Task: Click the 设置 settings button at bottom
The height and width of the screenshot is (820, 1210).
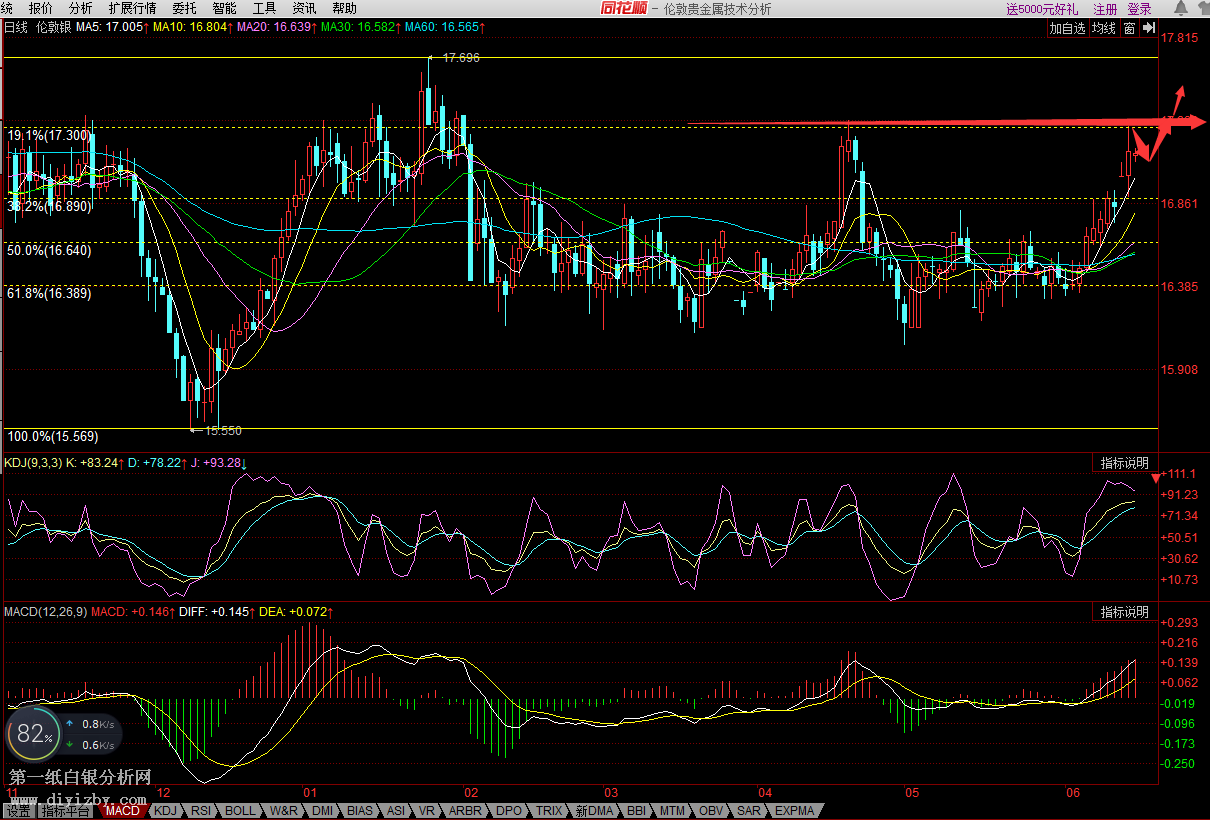Action: pyautogui.click(x=17, y=811)
